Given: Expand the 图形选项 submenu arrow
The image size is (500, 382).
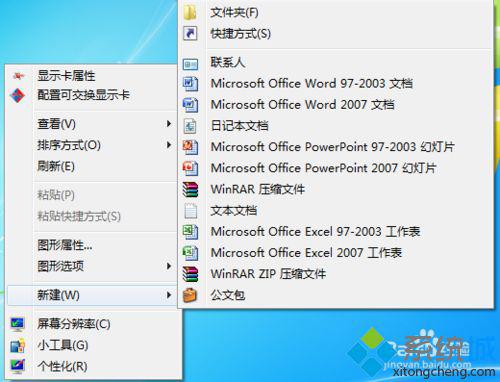Looking at the screenshot, I should [x=169, y=266].
